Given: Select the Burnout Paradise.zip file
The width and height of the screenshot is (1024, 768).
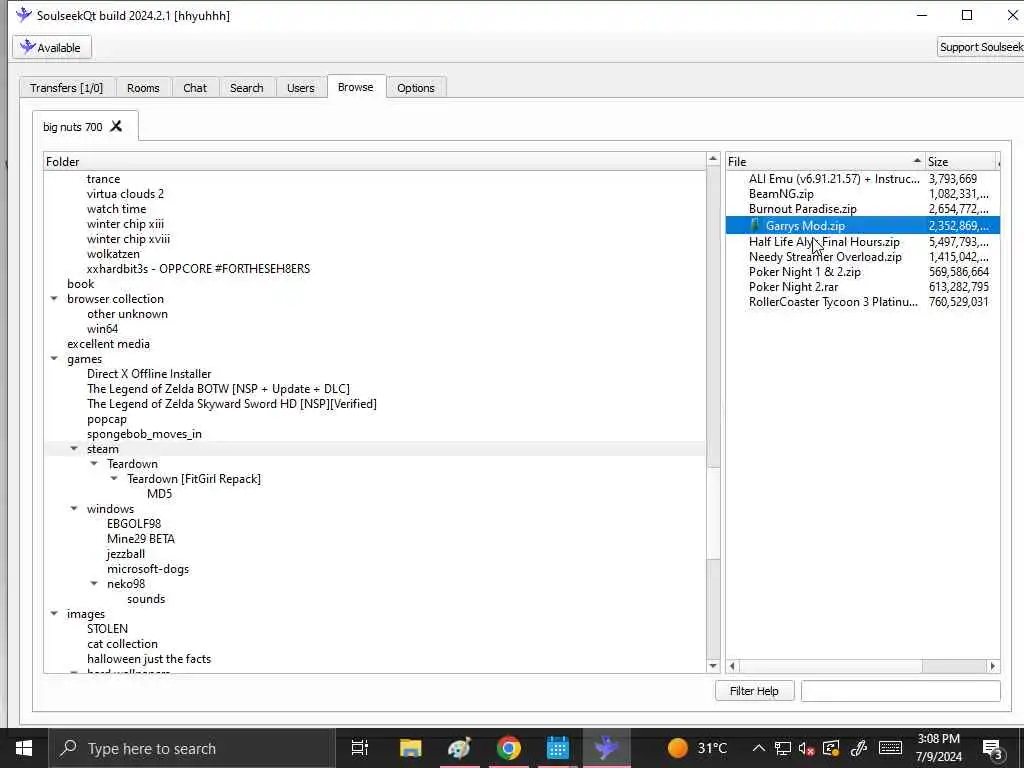Looking at the screenshot, I should pyautogui.click(x=803, y=209).
